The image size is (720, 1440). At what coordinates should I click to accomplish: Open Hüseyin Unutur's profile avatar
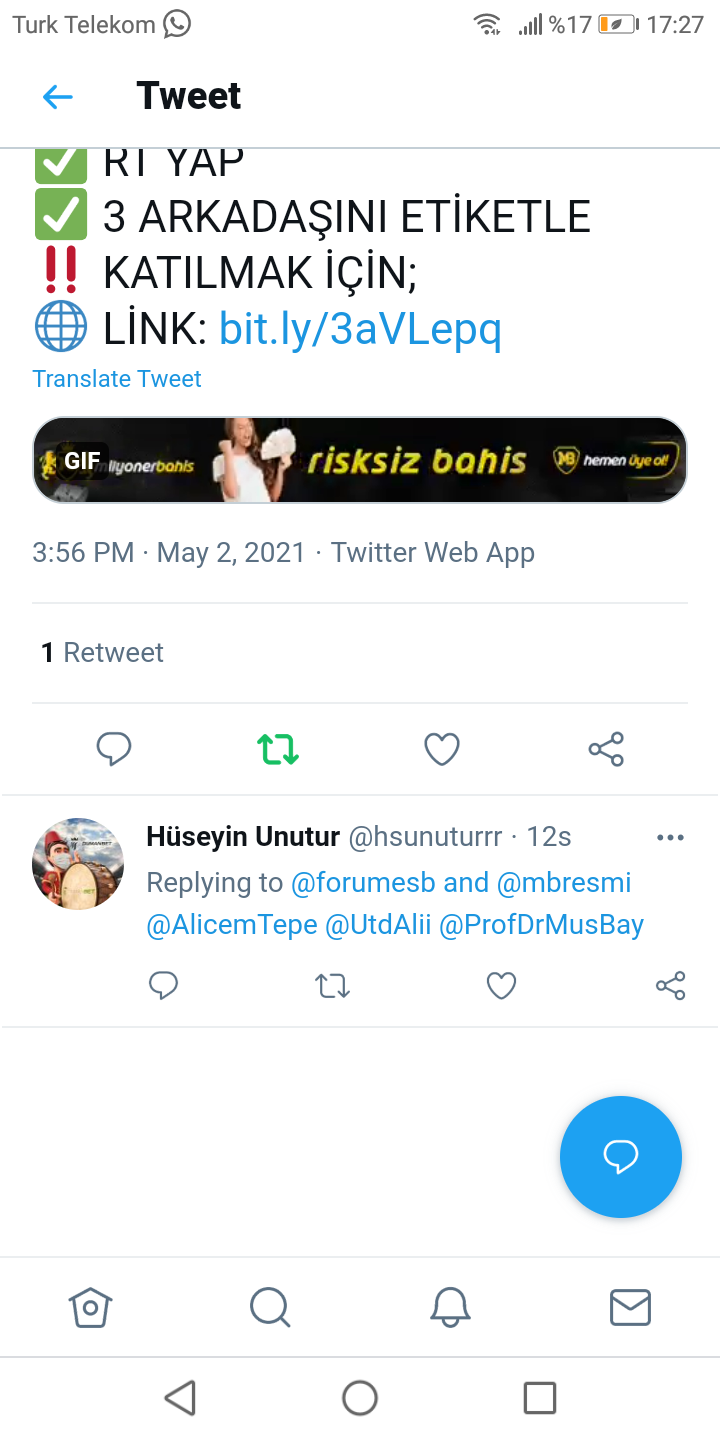[x=78, y=864]
